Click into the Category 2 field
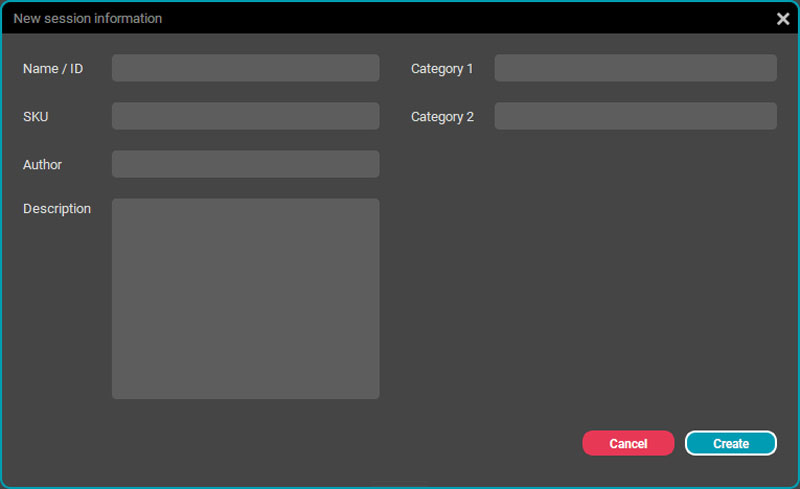This screenshot has width=800, height=489. 635,116
